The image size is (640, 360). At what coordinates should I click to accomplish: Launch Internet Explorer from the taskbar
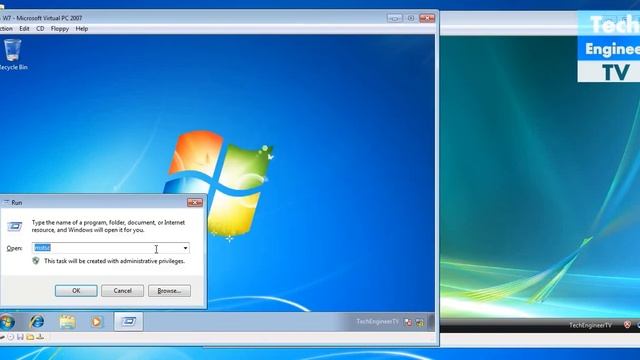pyautogui.click(x=37, y=322)
